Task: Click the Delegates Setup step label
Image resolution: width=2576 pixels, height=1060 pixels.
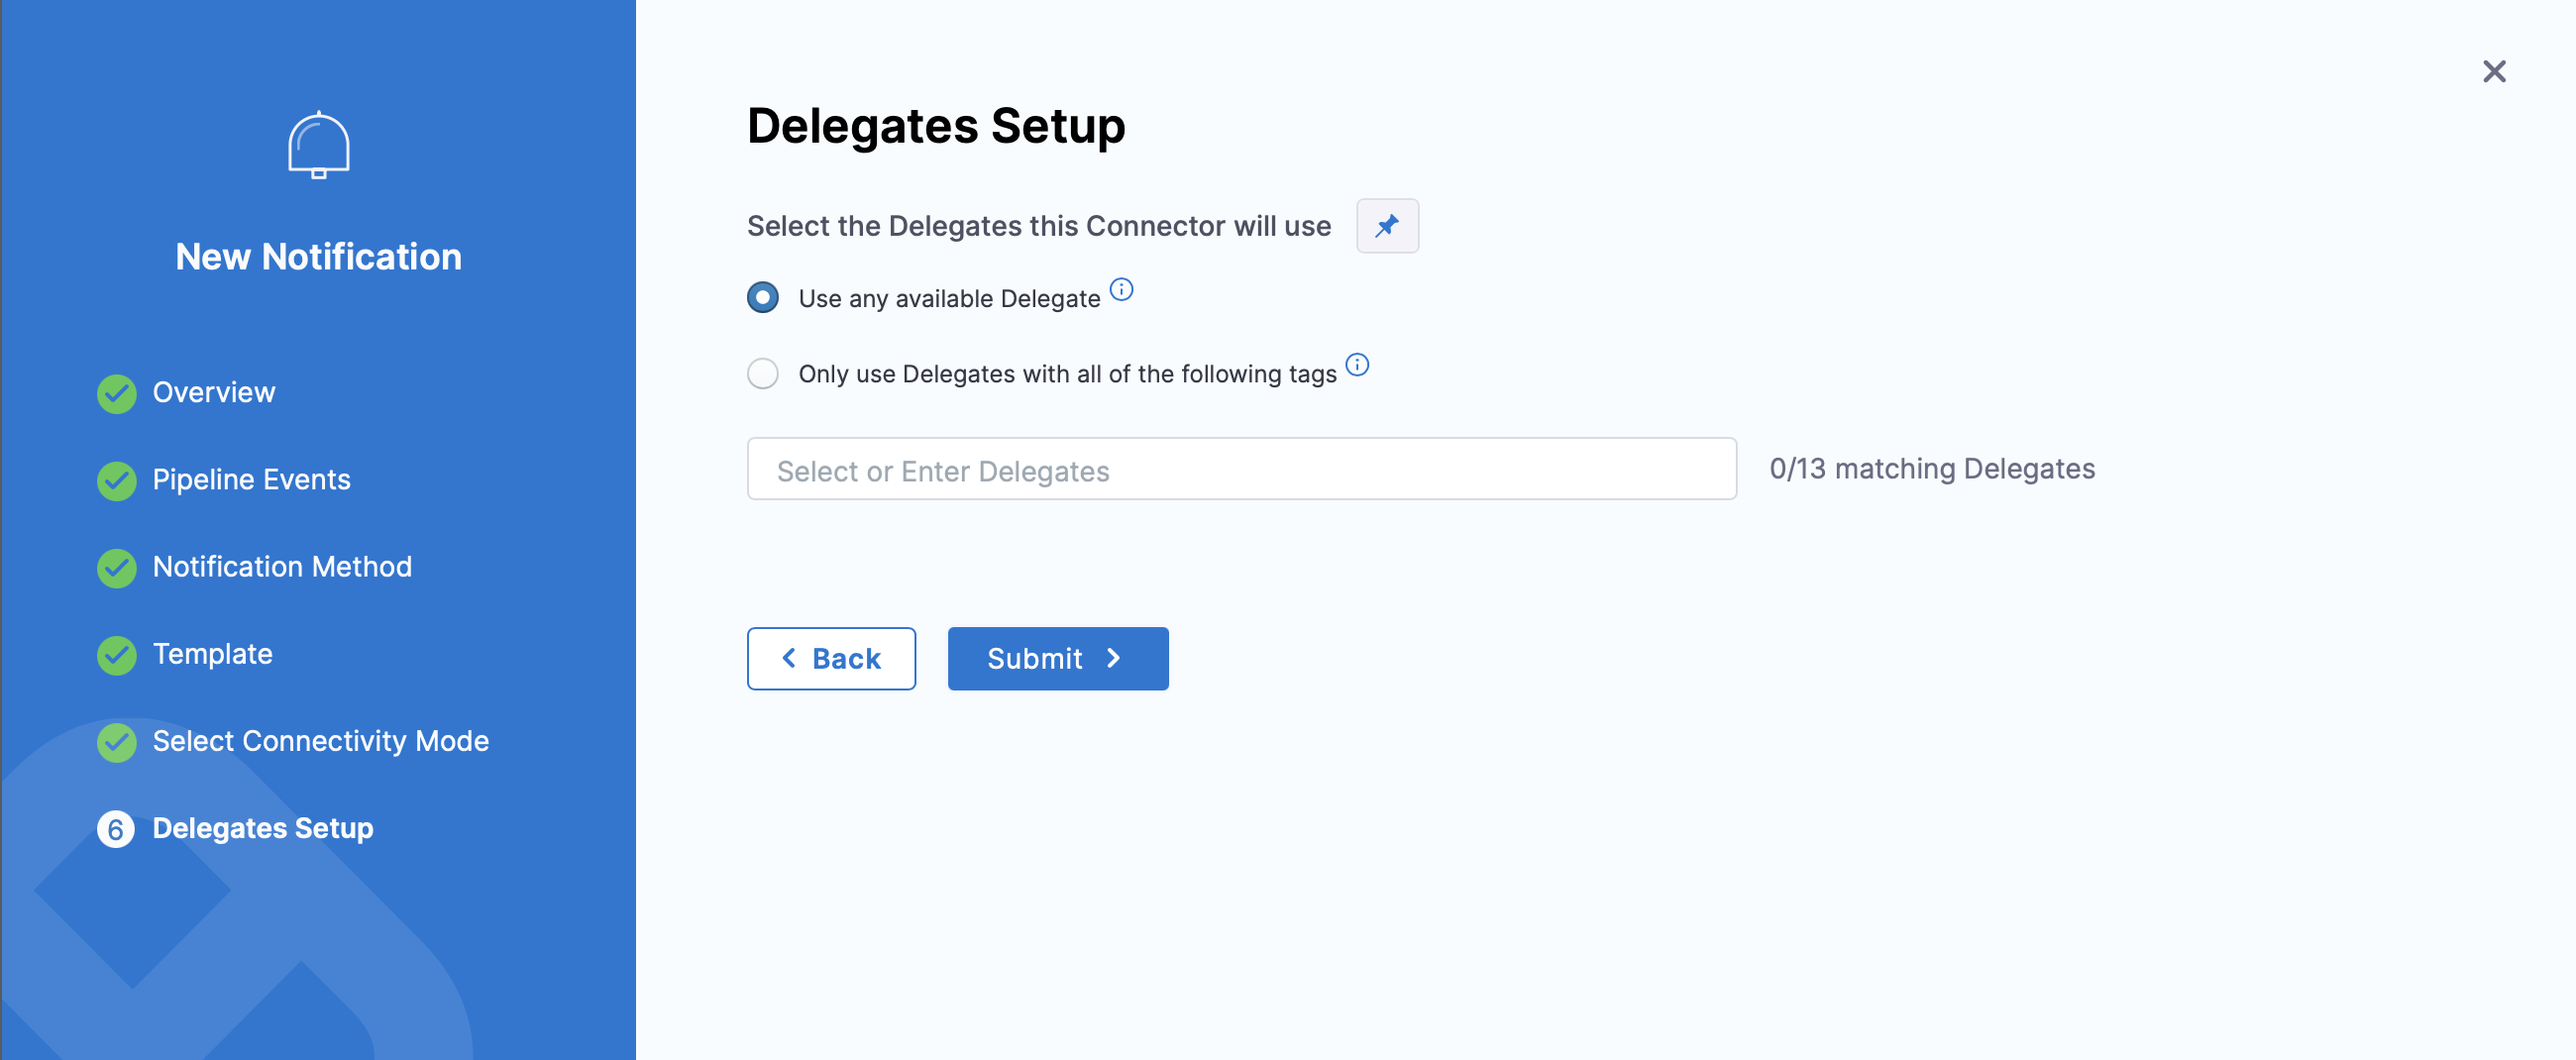Action: [x=263, y=828]
